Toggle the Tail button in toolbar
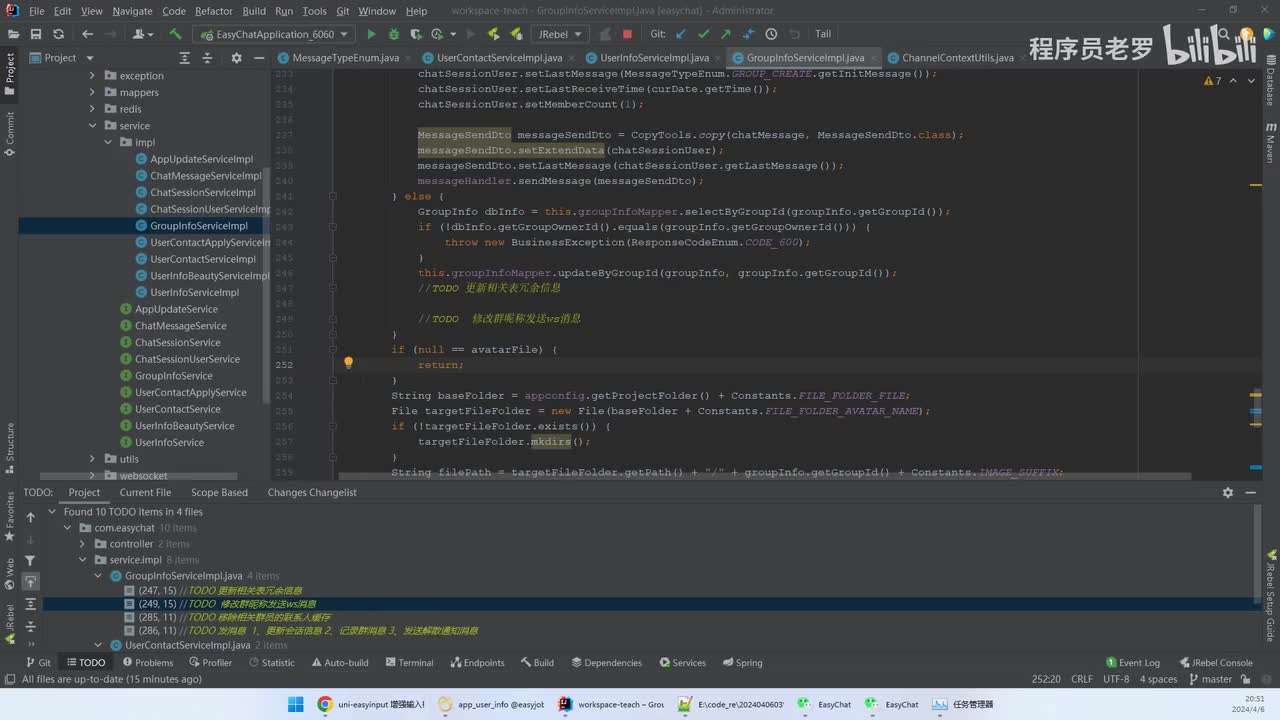This screenshot has height=720, width=1280. point(822,34)
